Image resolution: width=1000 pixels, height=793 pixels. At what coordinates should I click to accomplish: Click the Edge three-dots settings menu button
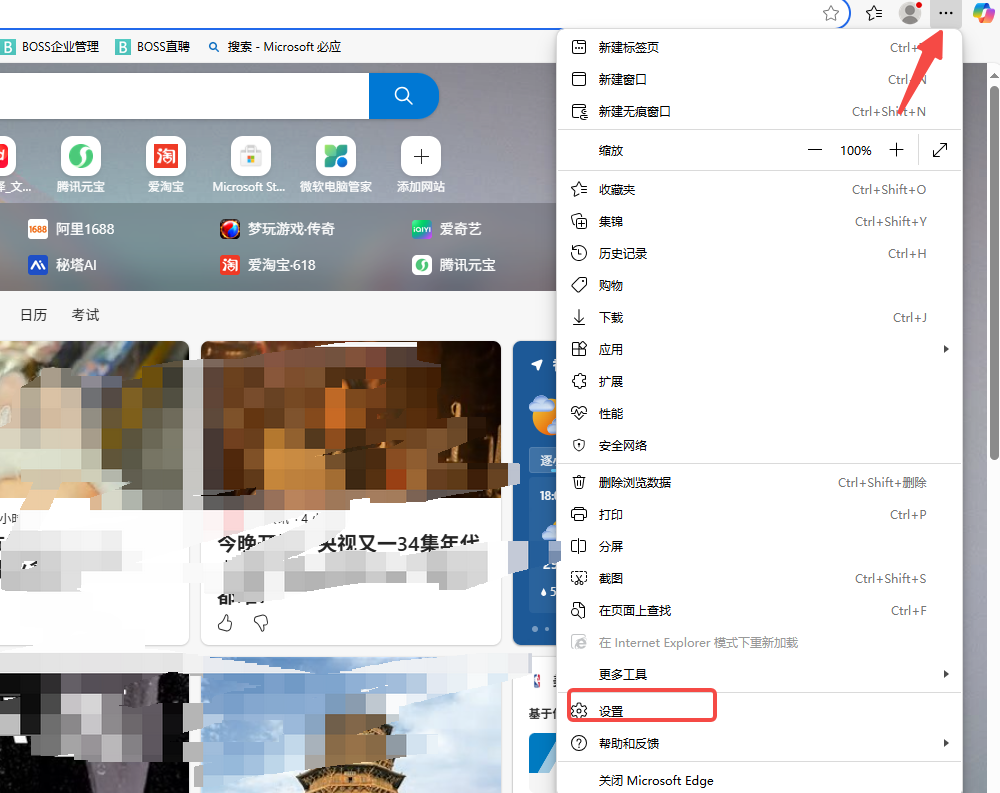point(945,13)
